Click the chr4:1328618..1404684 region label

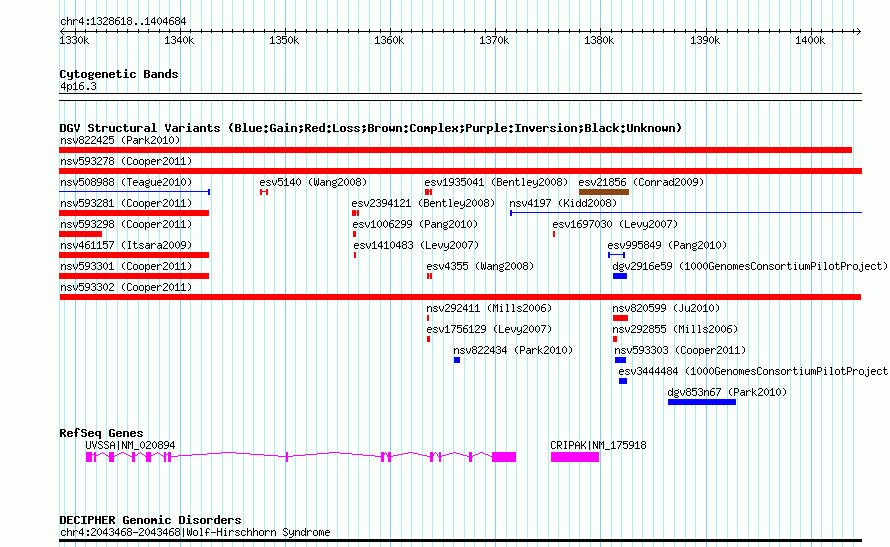point(123,22)
